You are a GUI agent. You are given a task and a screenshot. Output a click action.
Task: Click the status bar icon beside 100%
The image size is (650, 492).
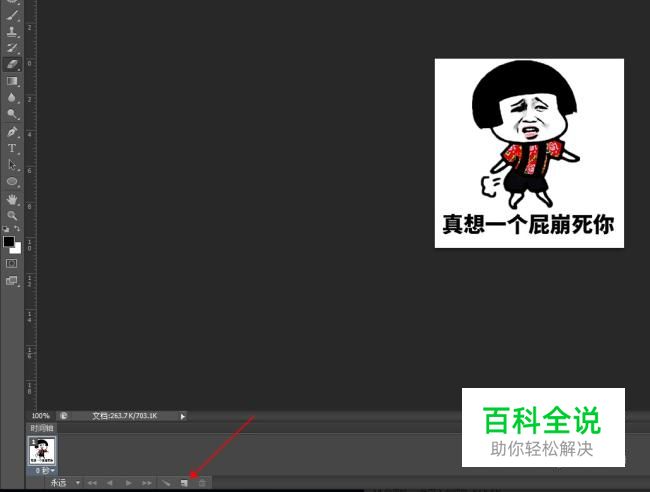point(64,416)
